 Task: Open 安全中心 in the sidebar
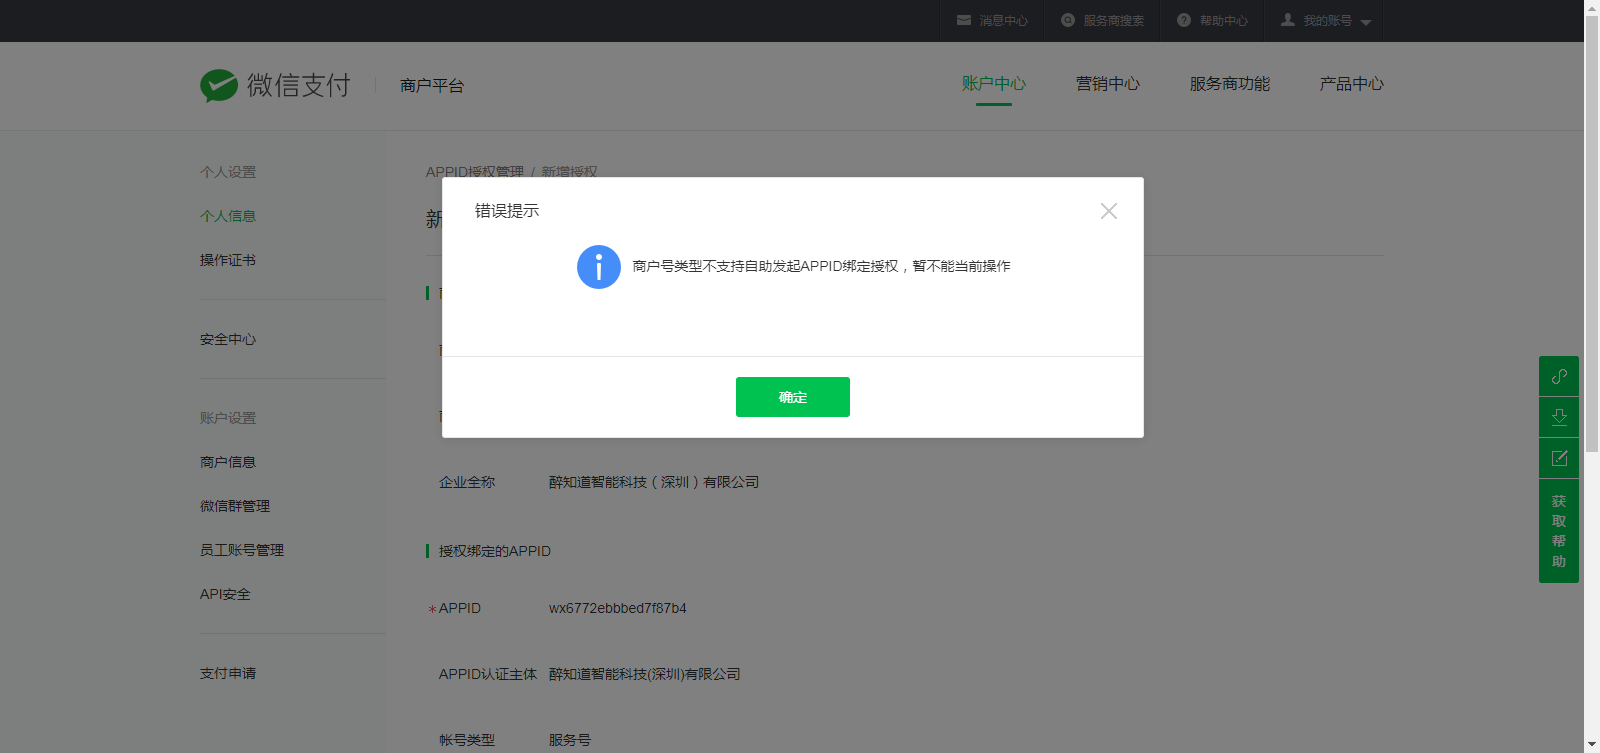coord(228,340)
